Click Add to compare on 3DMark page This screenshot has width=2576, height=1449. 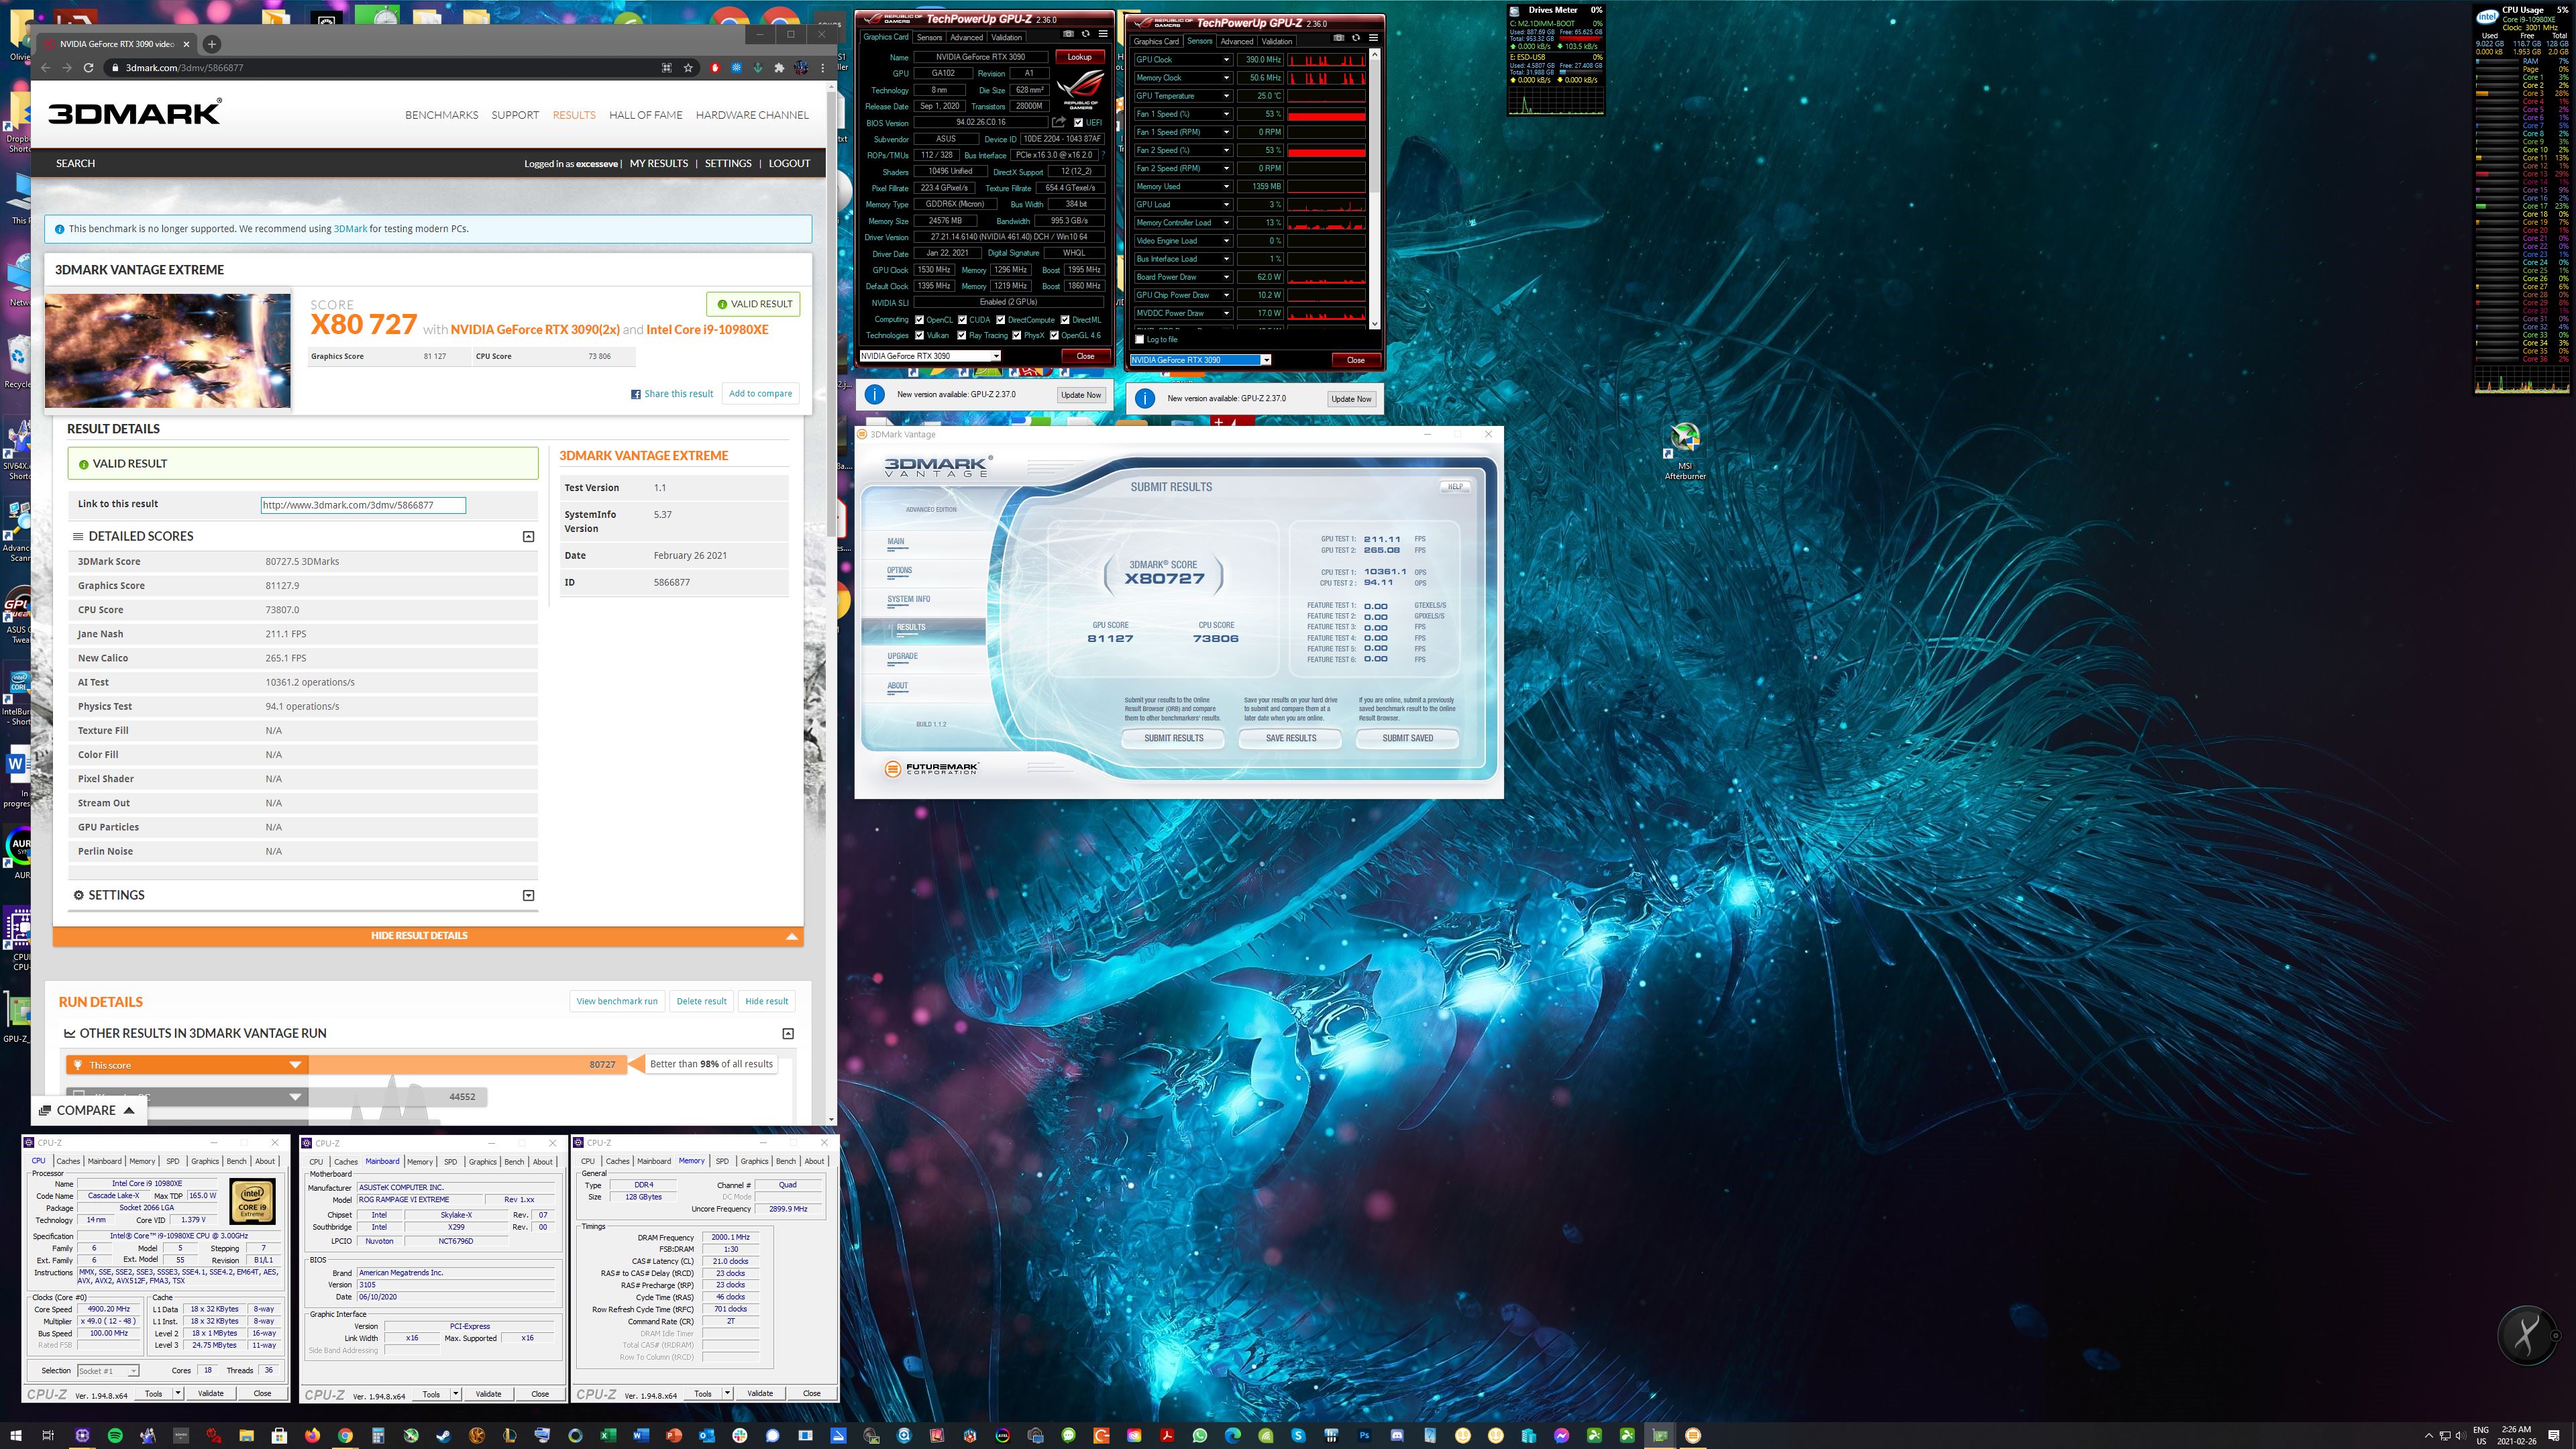[x=760, y=394]
